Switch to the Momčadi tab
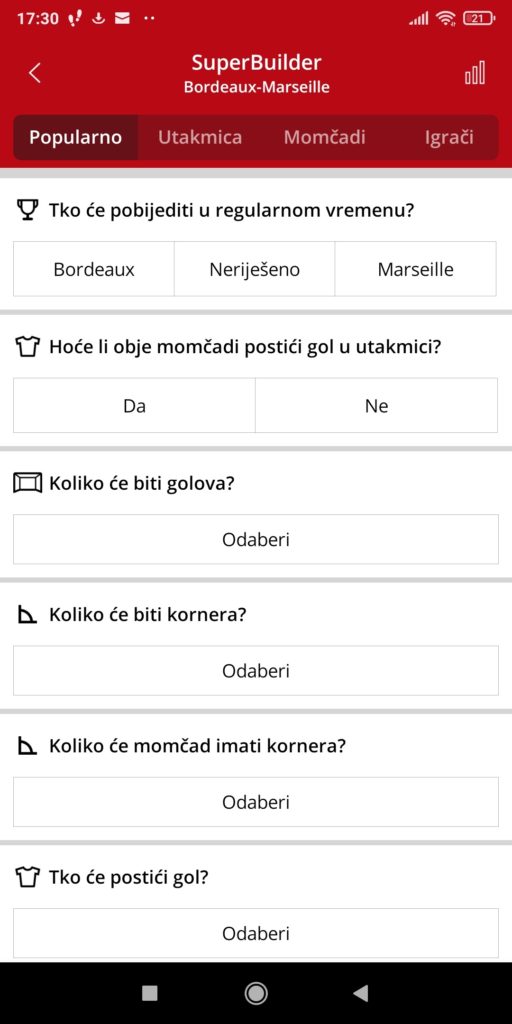Viewport: 512px width, 1024px height. (325, 137)
